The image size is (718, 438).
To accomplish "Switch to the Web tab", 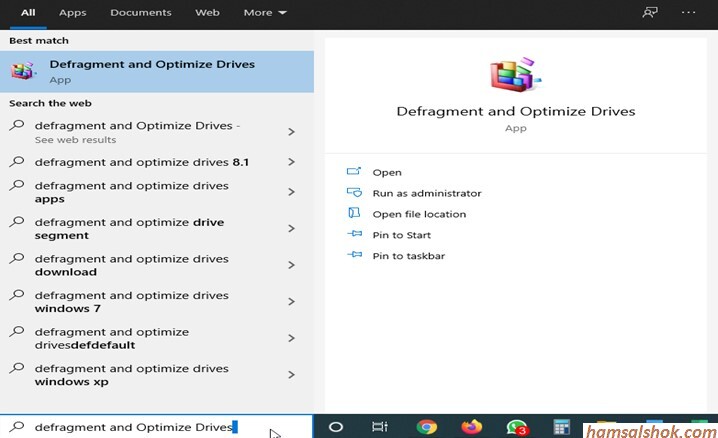I will tap(207, 13).
